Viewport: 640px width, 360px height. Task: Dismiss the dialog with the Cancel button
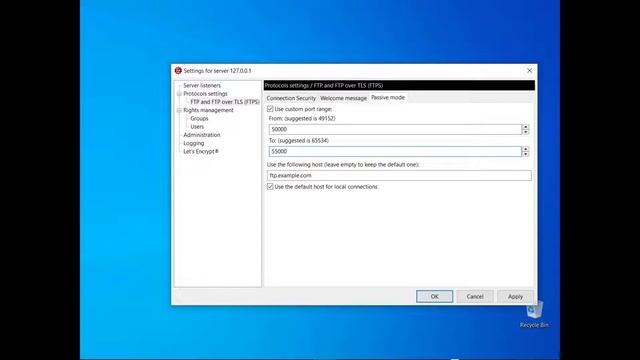click(475, 296)
